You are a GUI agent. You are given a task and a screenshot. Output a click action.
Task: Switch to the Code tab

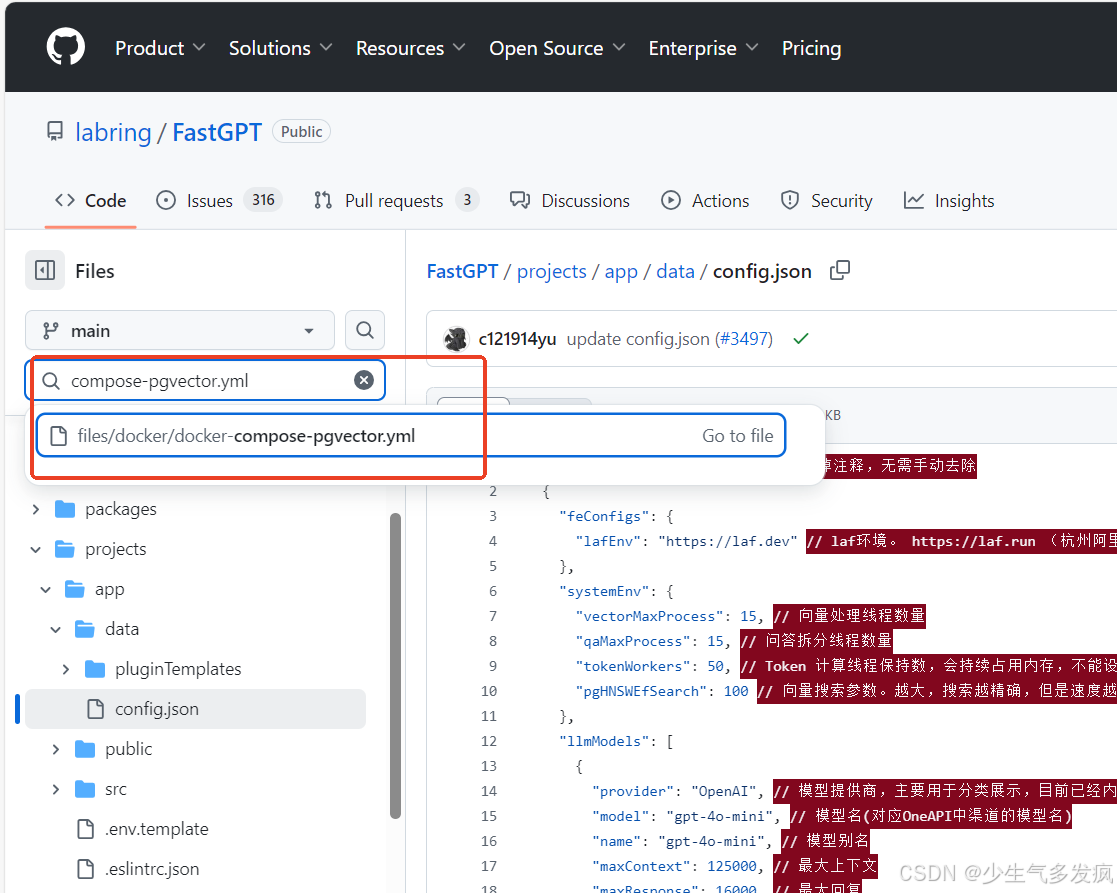(x=90, y=201)
